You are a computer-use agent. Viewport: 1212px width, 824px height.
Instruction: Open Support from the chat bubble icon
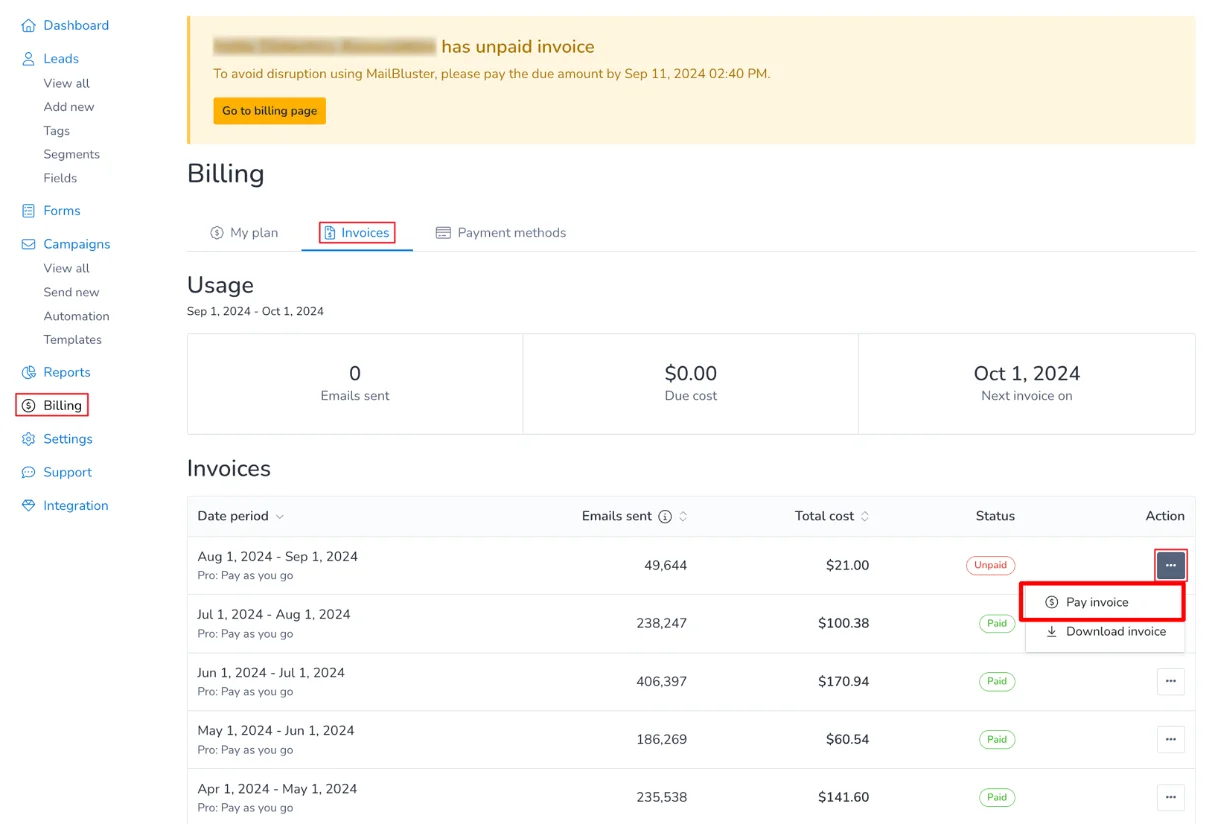pos(27,472)
